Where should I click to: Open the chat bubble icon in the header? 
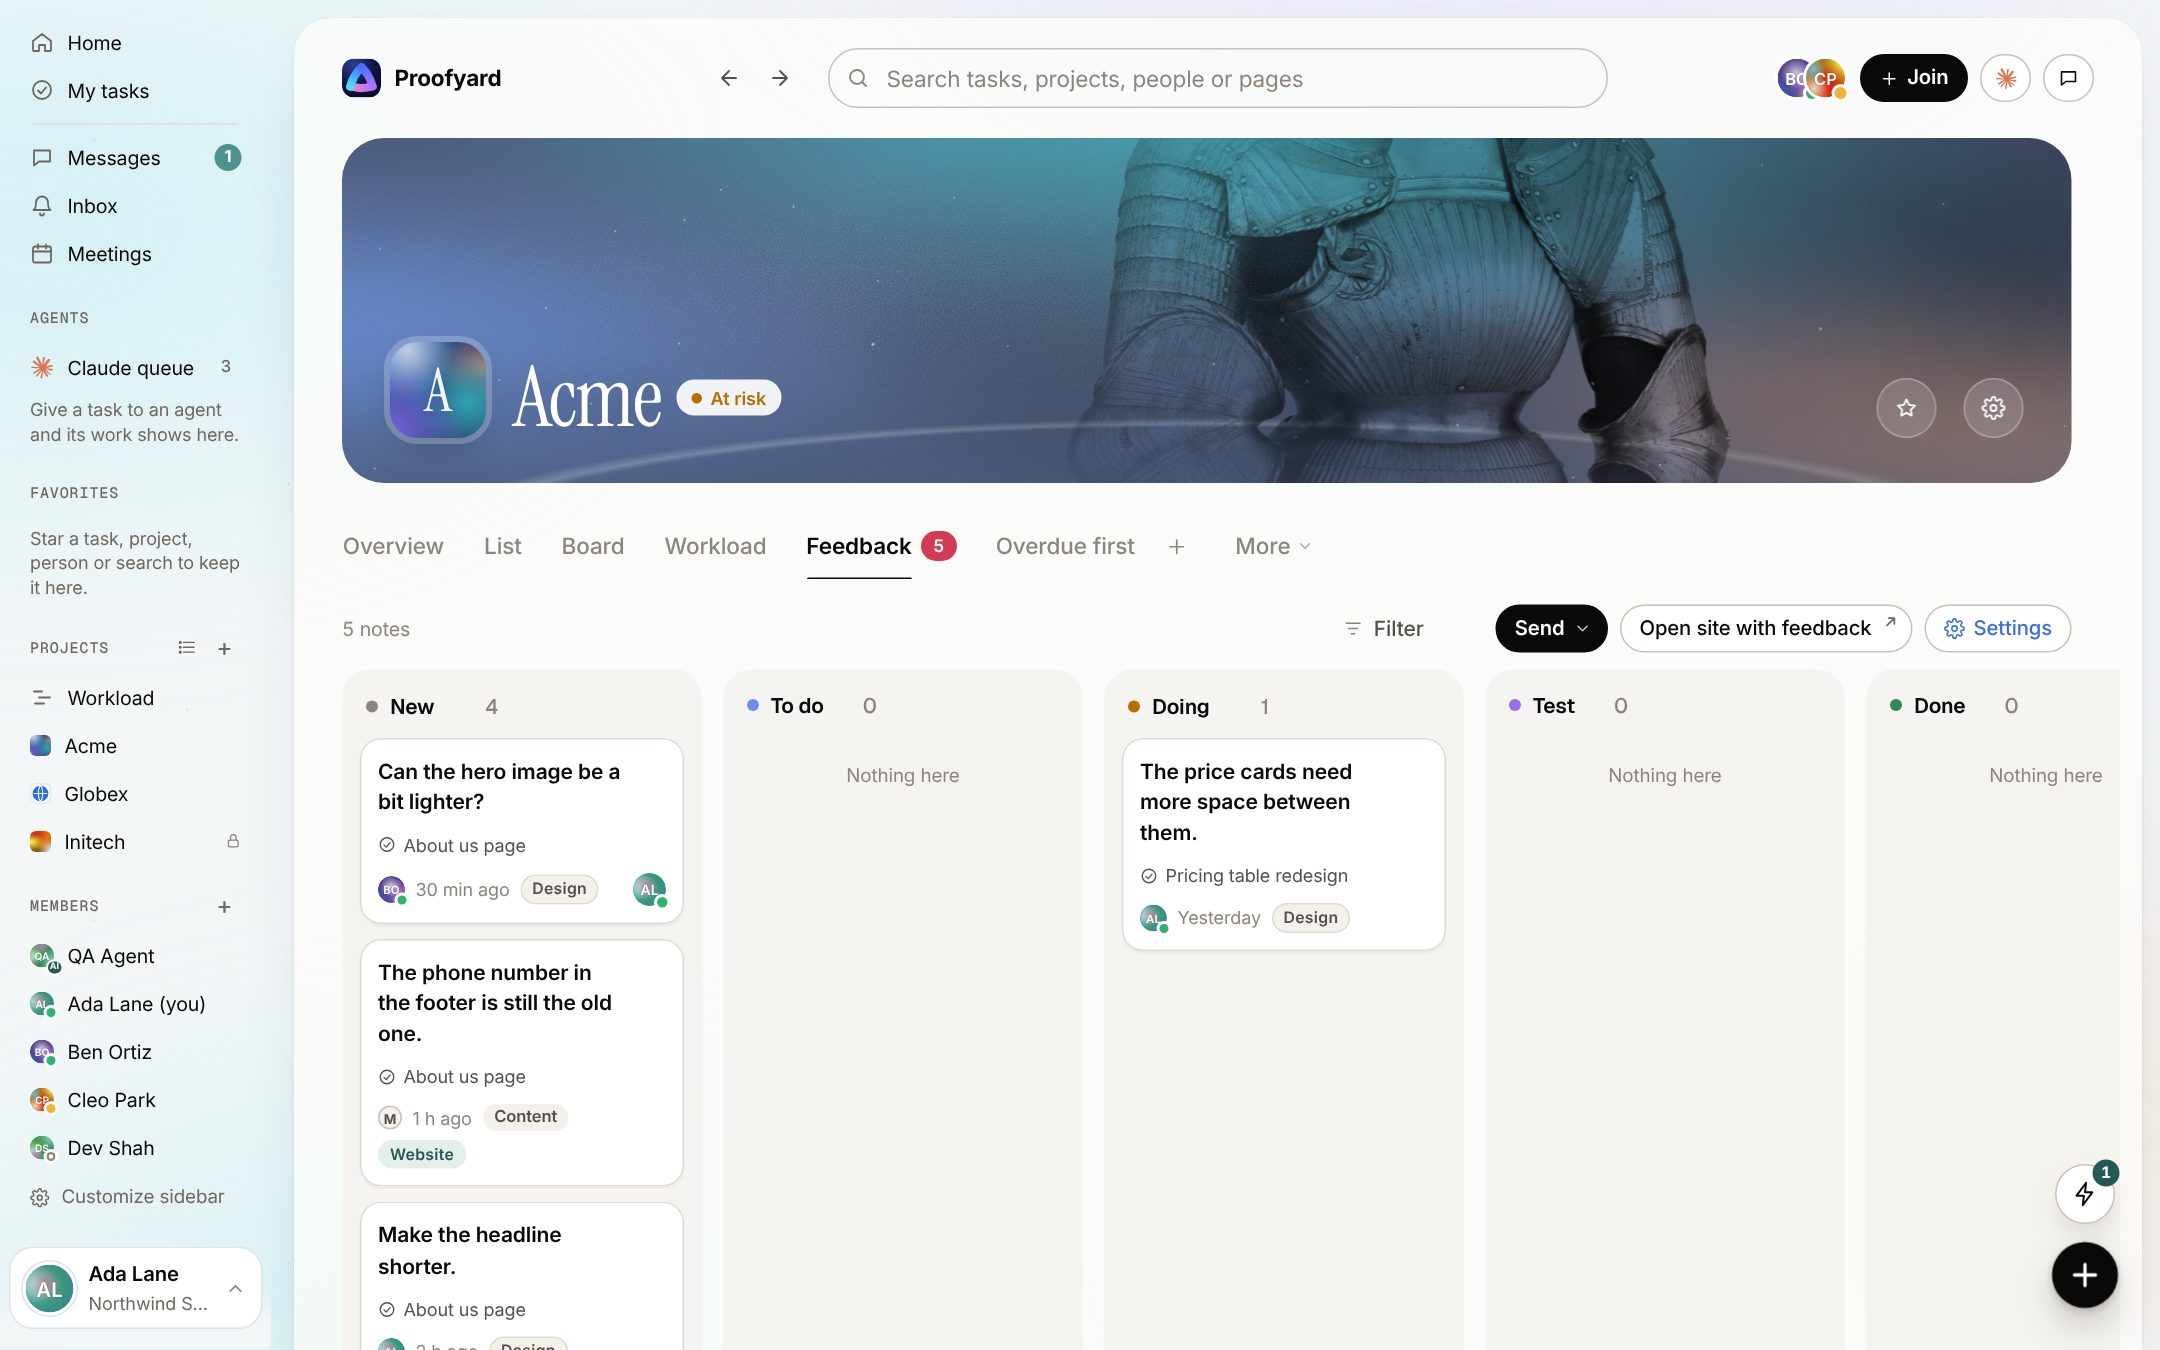(x=2068, y=78)
